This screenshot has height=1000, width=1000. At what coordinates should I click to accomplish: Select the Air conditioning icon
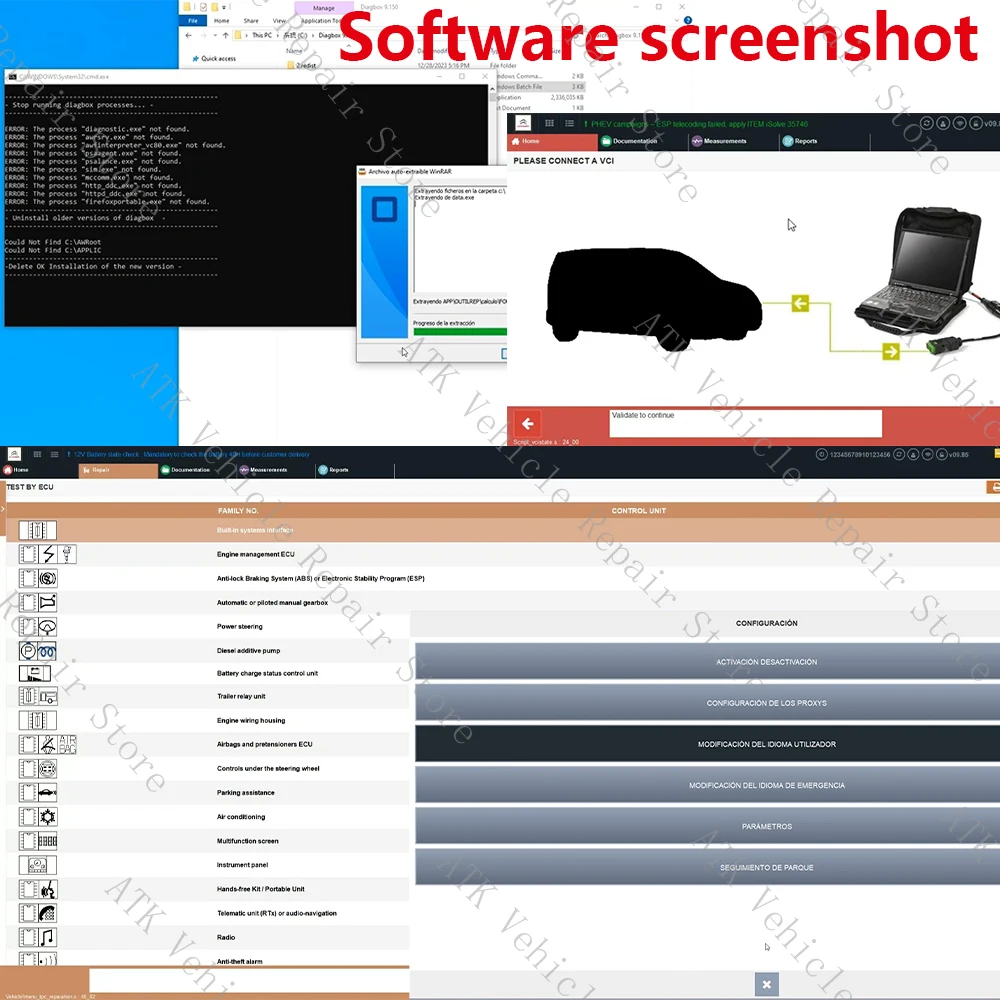[x=38, y=817]
